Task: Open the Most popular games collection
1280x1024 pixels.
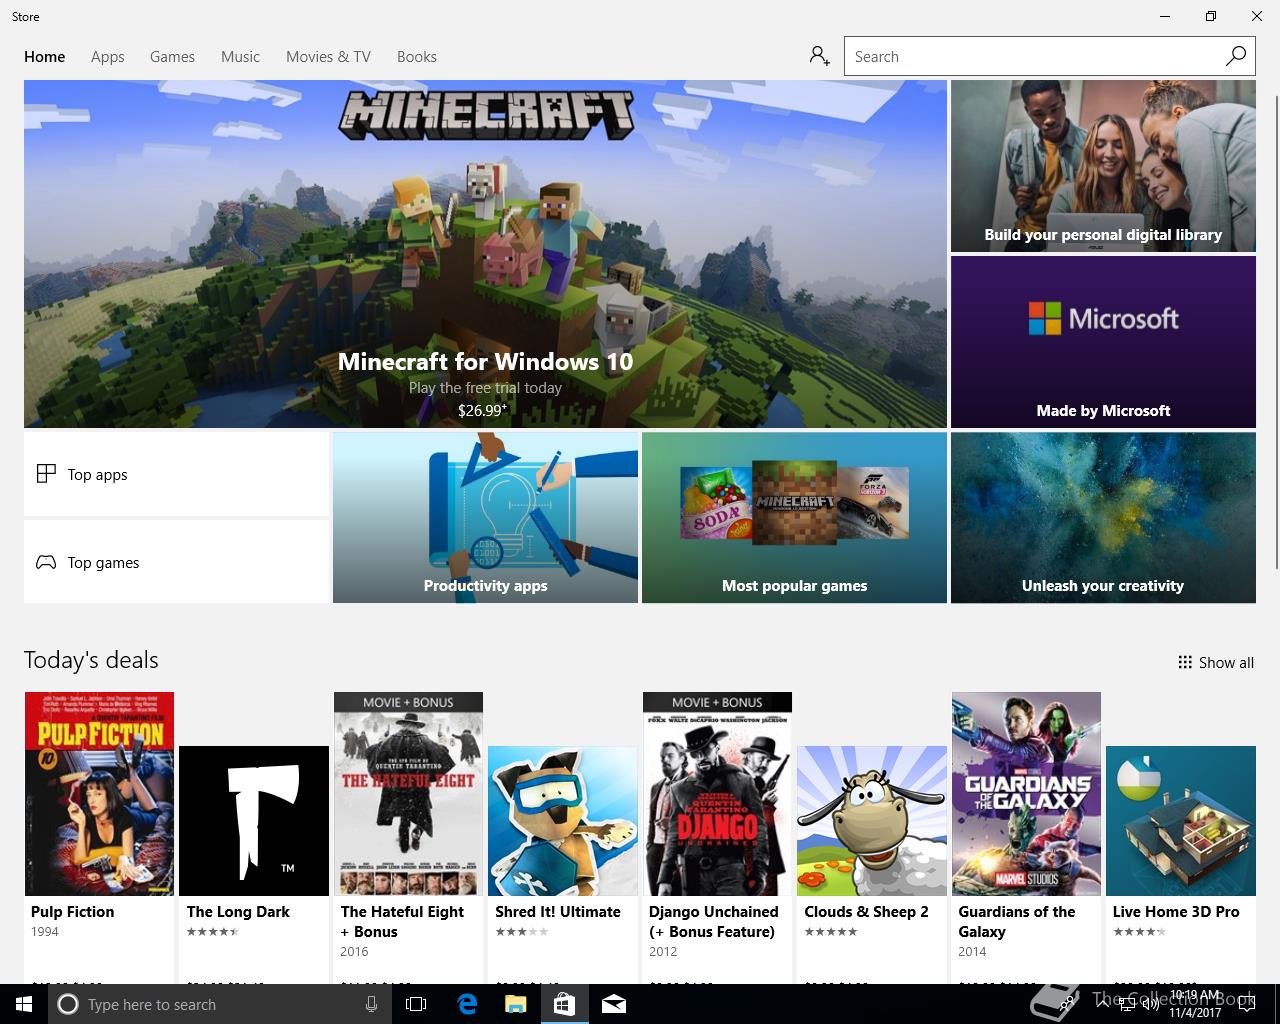Action: [x=794, y=517]
